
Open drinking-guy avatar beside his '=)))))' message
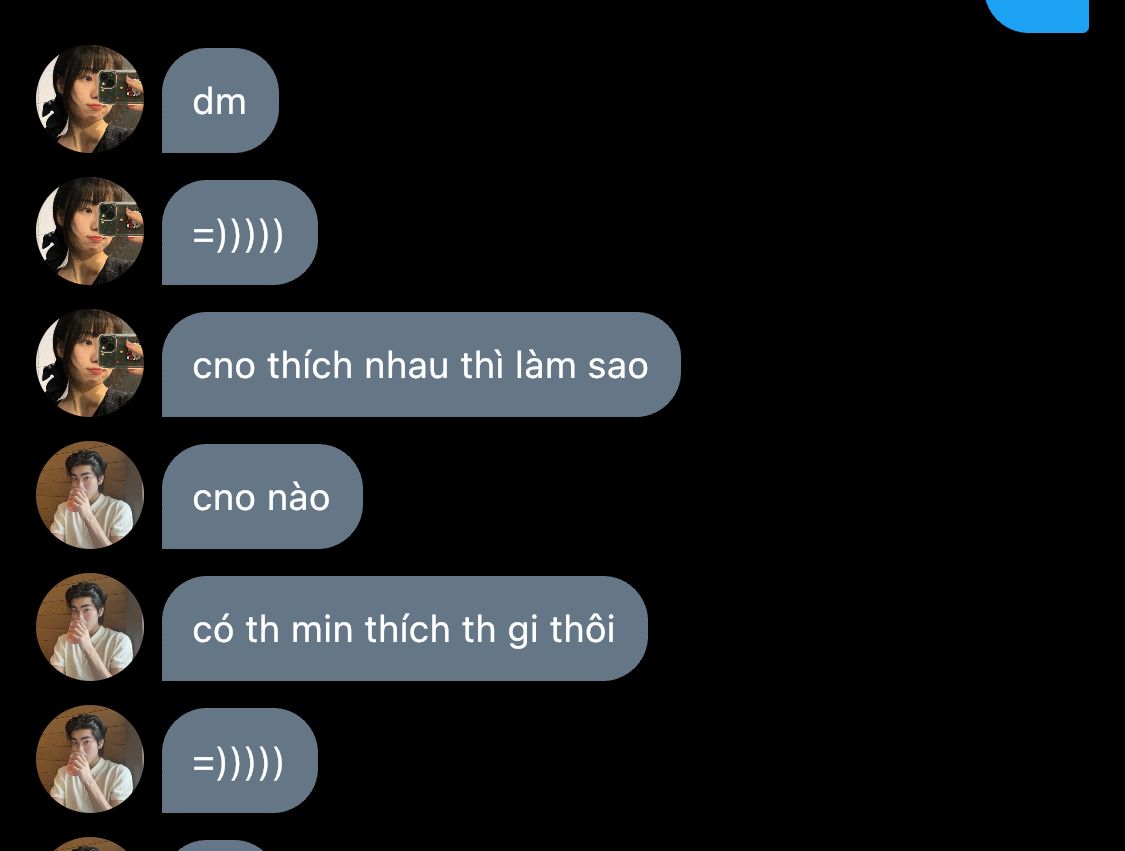(x=90, y=759)
